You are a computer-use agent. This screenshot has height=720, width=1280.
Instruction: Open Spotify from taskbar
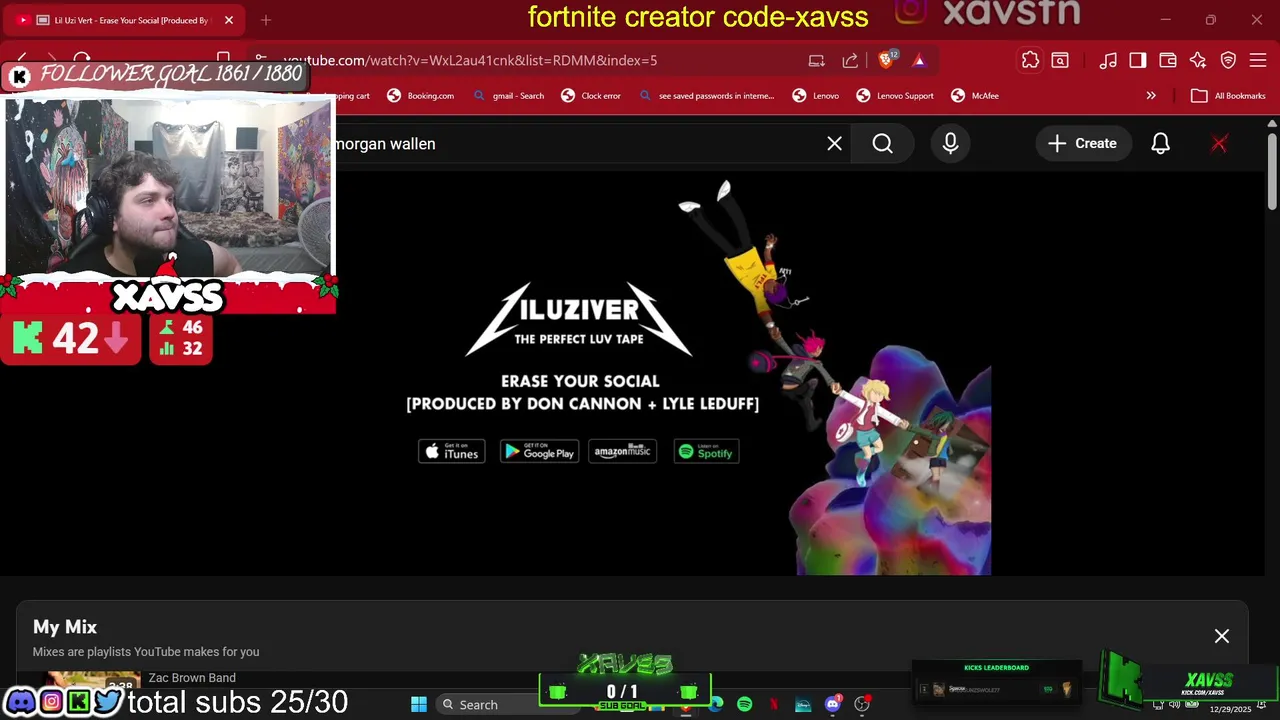[745, 705]
